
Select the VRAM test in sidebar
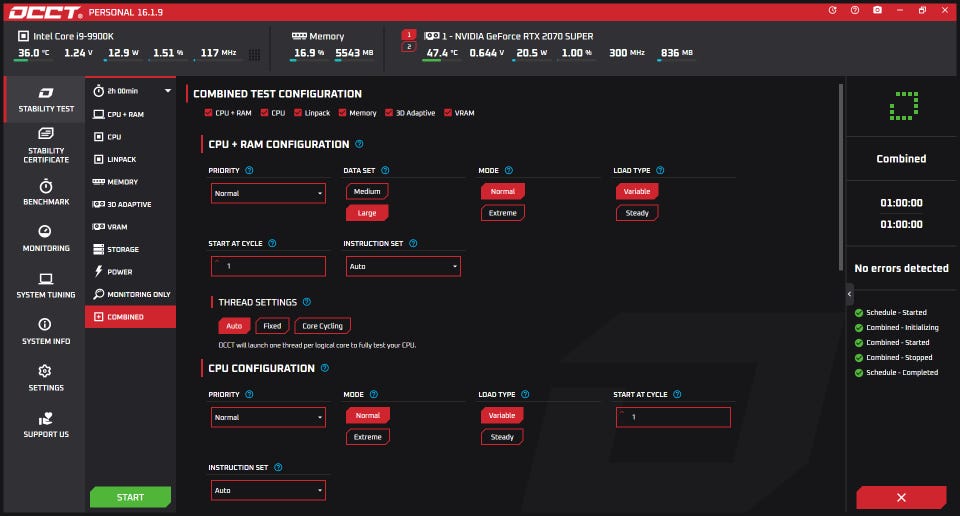pos(130,226)
